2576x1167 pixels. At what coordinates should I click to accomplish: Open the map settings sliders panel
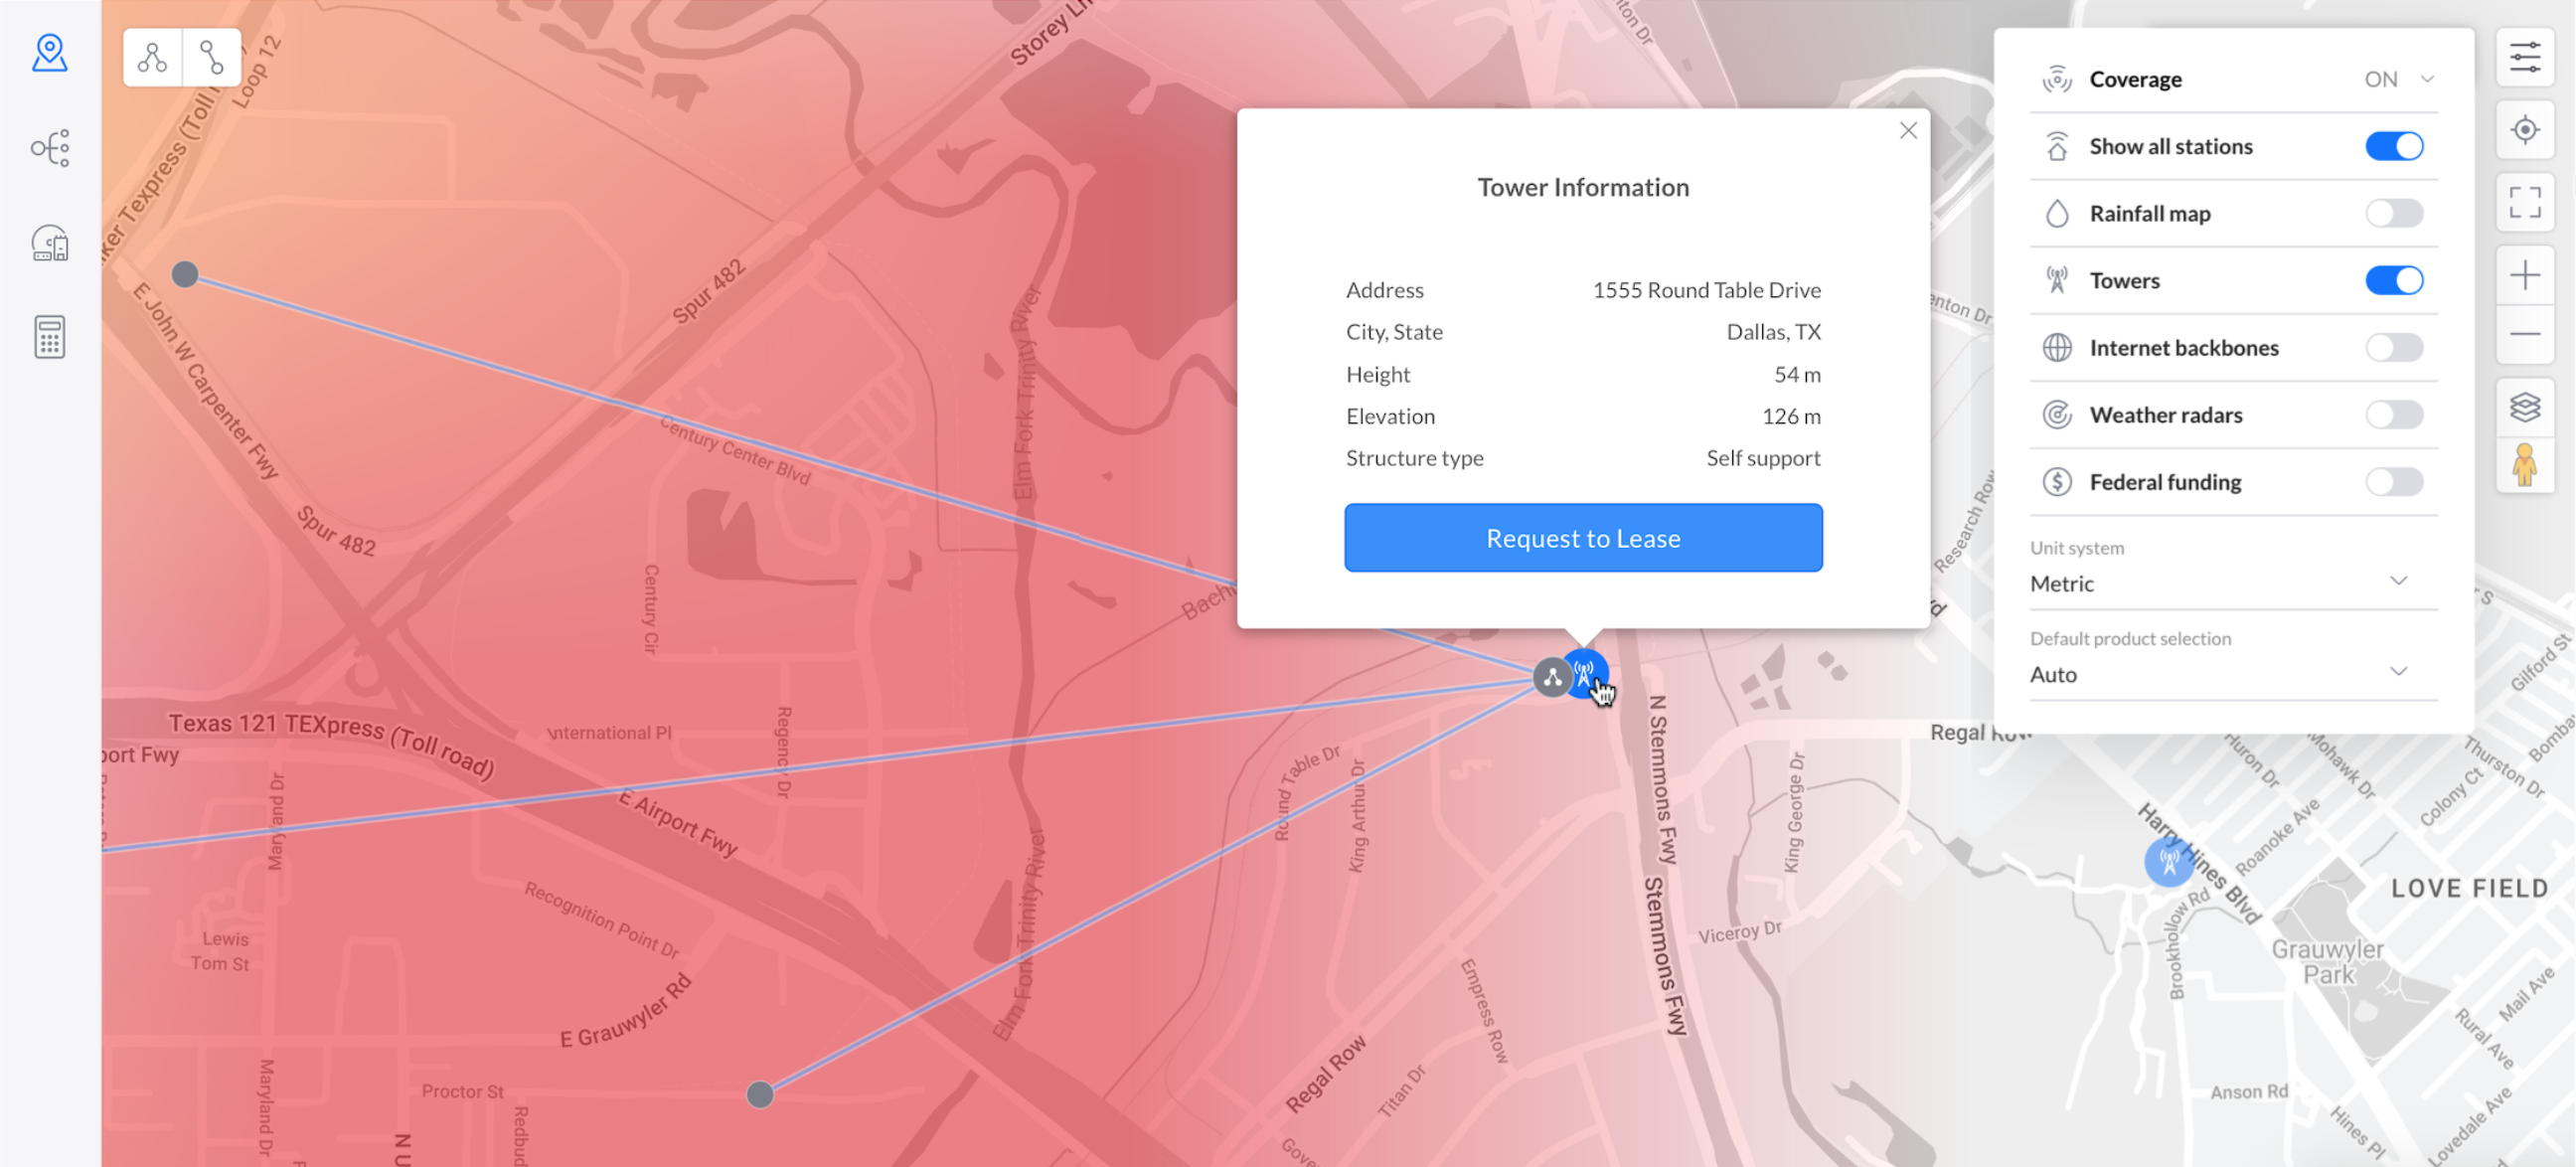(2524, 56)
